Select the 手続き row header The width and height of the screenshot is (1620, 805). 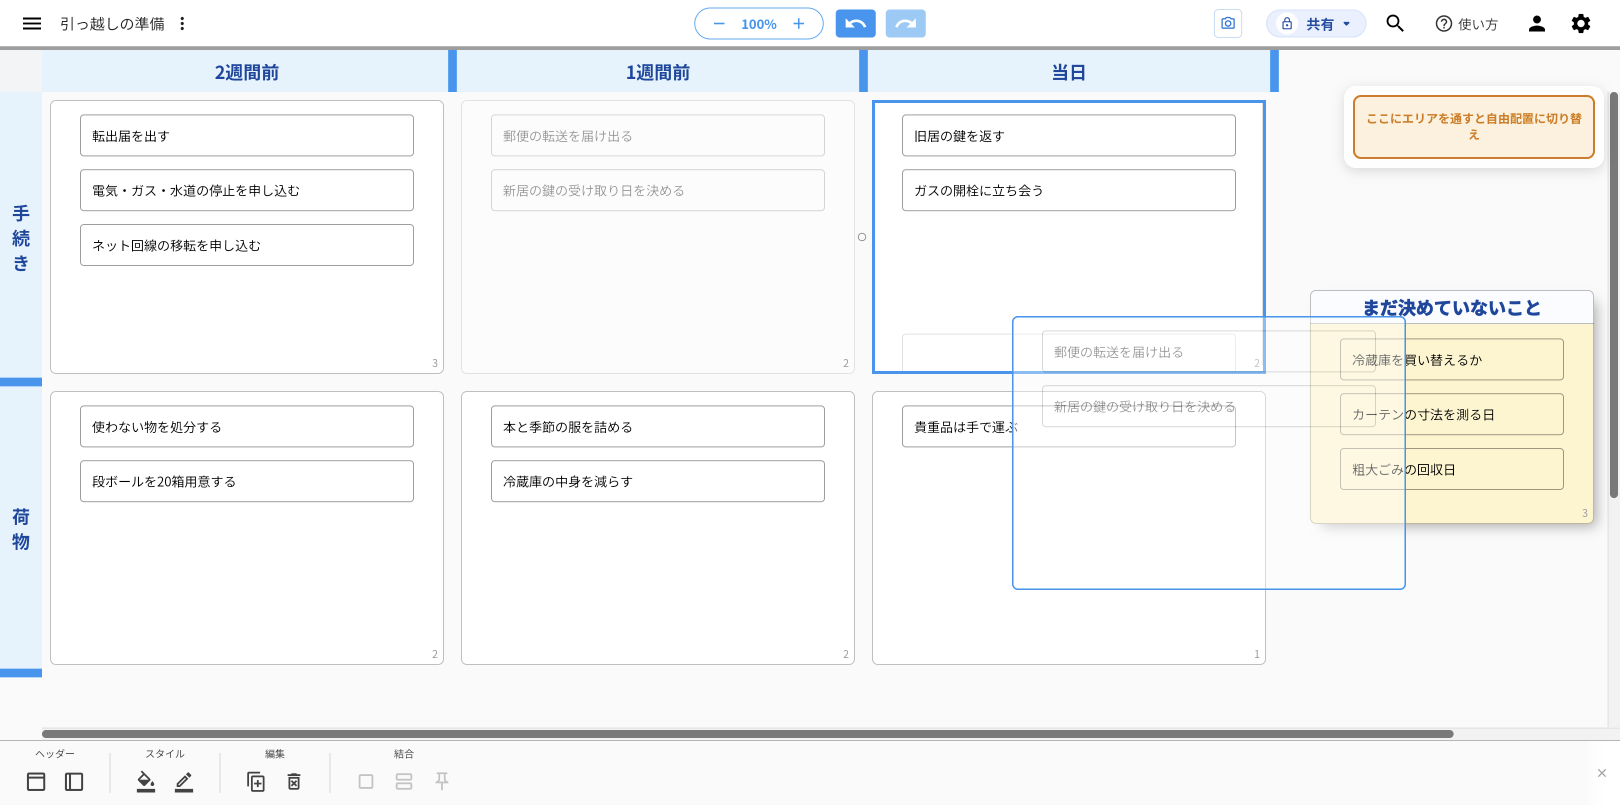(21, 238)
